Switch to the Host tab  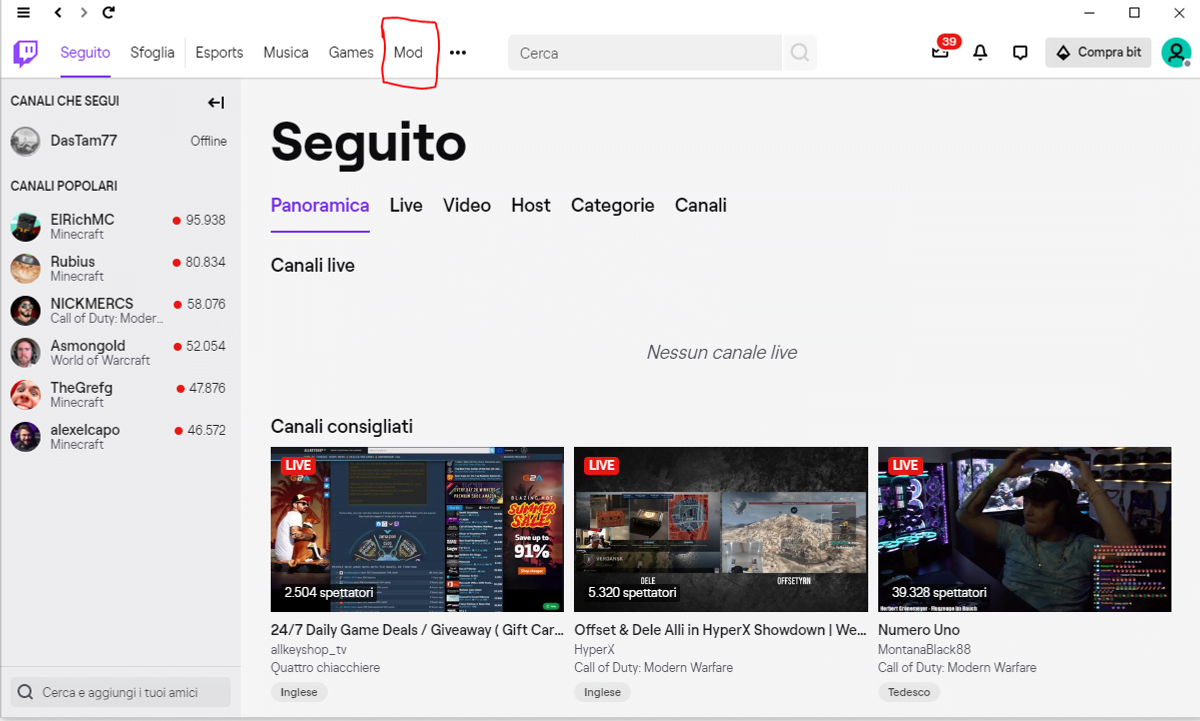click(531, 205)
